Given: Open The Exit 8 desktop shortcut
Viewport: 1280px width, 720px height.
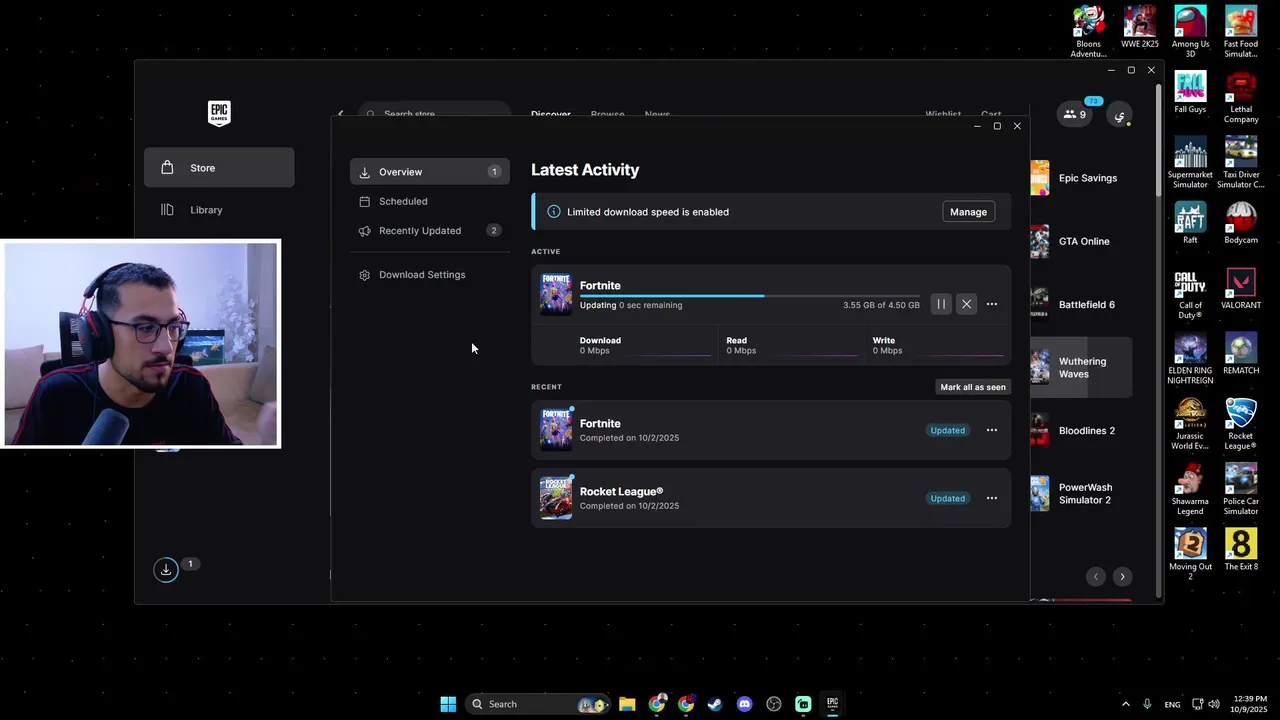Looking at the screenshot, I should click(x=1241, y=549).
